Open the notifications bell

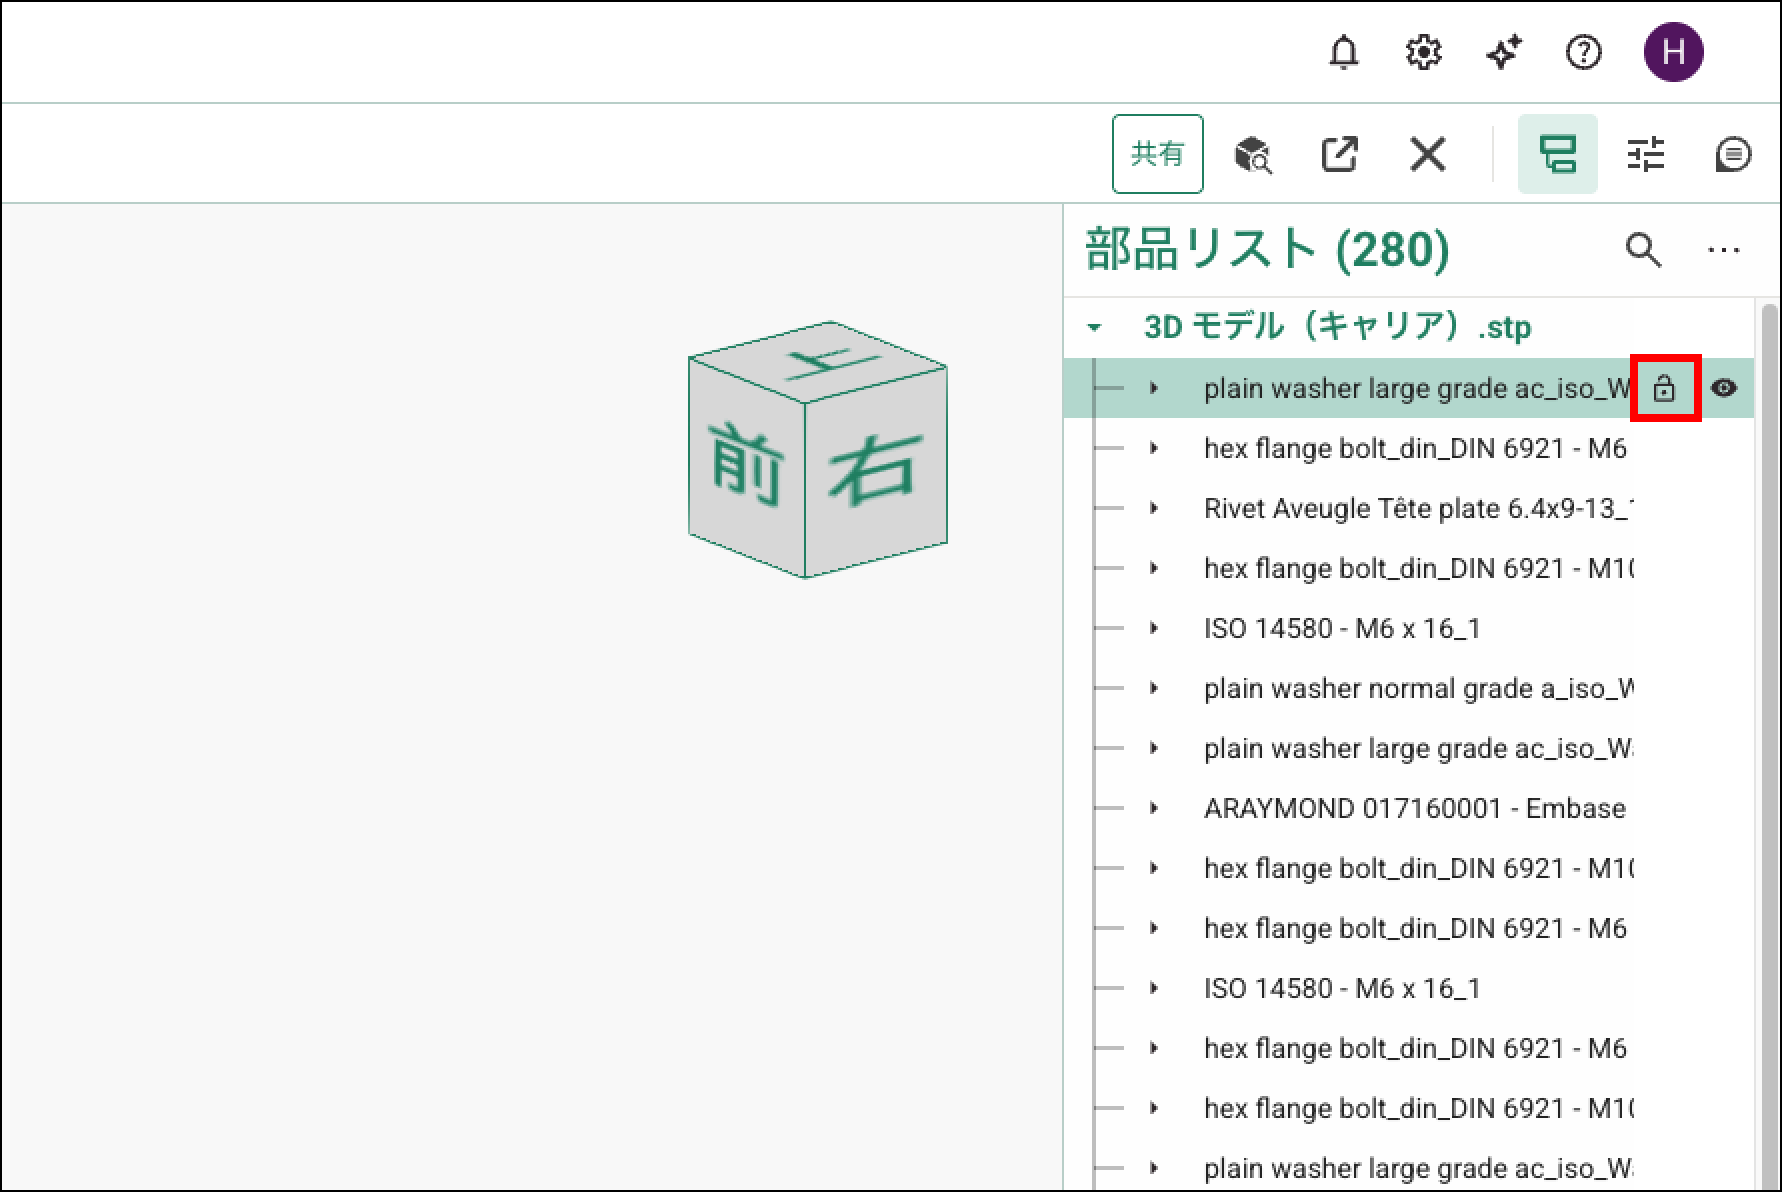coord(1343,52)
